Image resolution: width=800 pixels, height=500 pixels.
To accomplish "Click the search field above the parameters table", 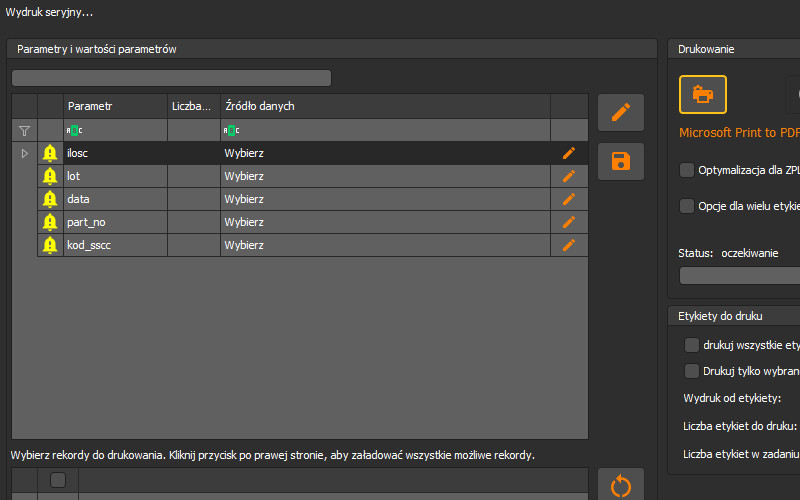I will coord(171,78).
